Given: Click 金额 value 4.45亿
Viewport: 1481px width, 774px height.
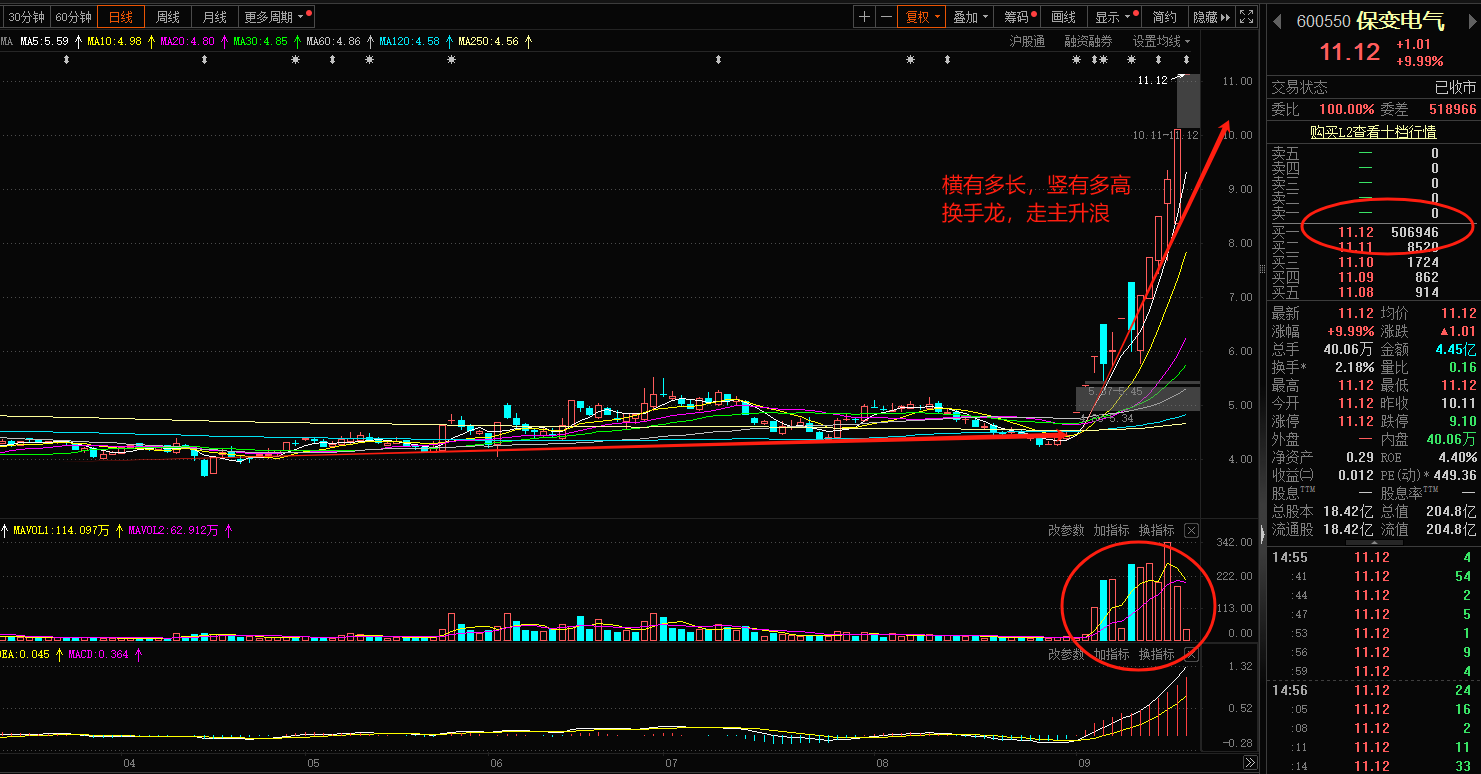Looking at the screenshot, I should click(1456, 349).
